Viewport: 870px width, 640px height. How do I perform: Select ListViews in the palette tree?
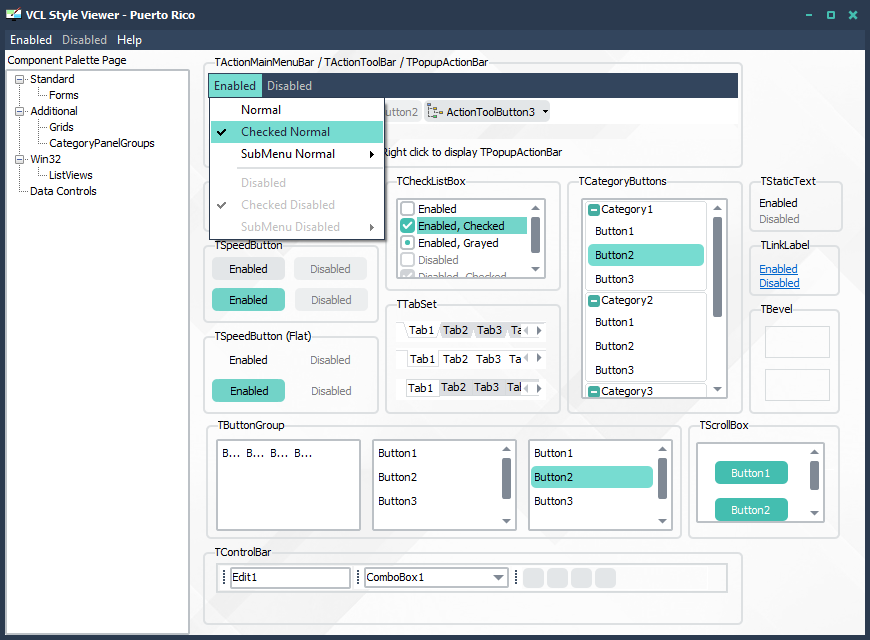[x=70, y=175]
